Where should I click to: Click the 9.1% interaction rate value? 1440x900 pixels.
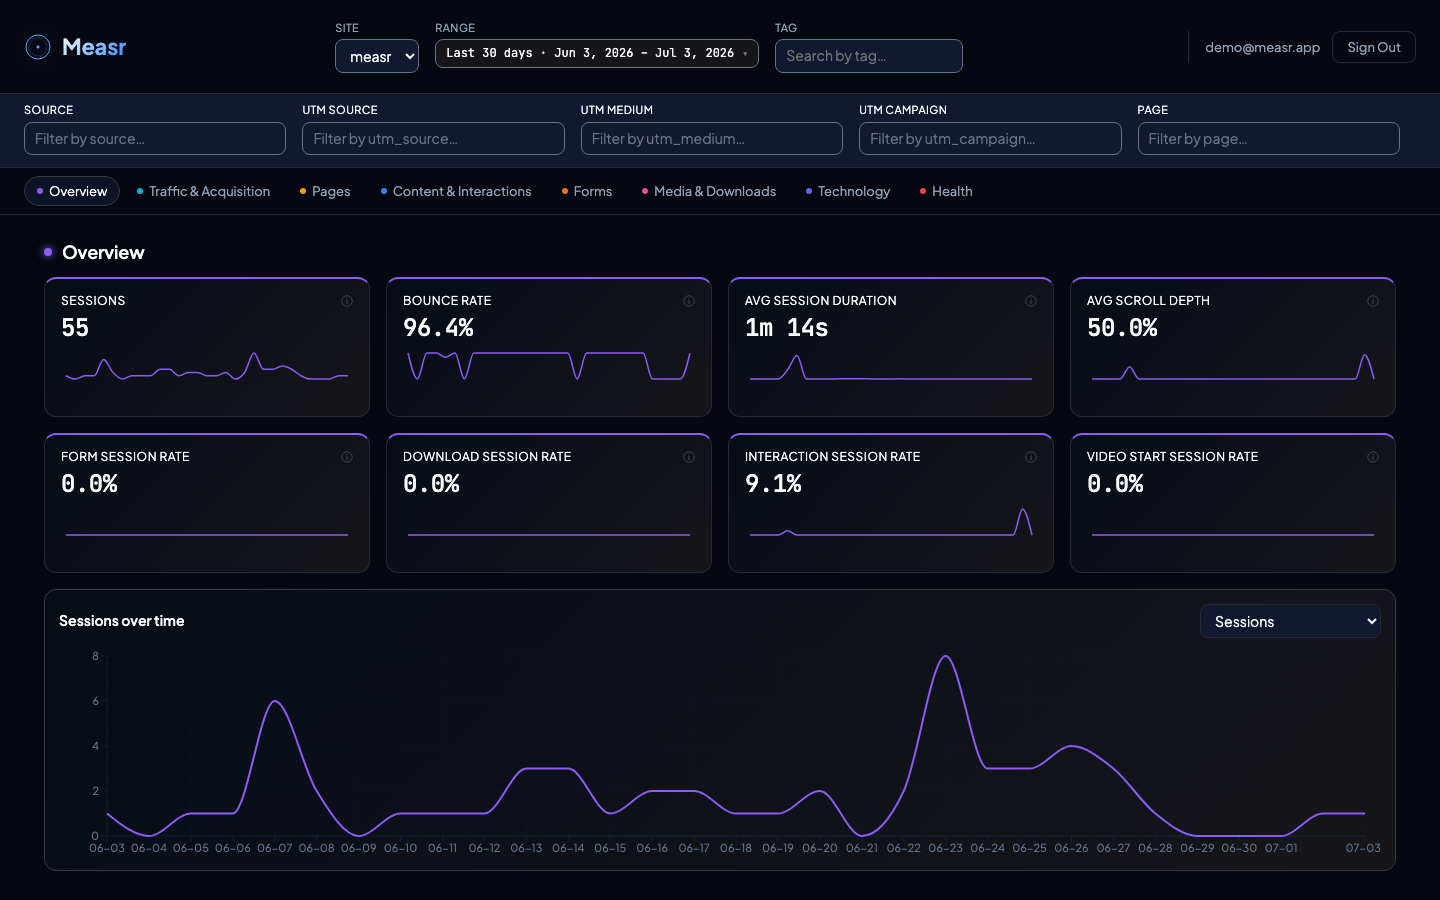pyautogui.click(x=773, y=484)
